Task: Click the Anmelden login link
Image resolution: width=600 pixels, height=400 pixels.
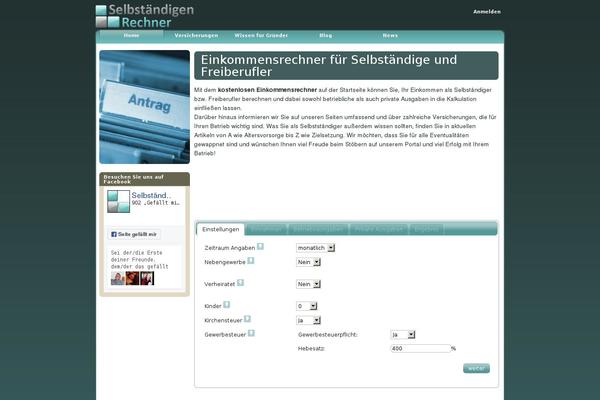Action: 487,12
